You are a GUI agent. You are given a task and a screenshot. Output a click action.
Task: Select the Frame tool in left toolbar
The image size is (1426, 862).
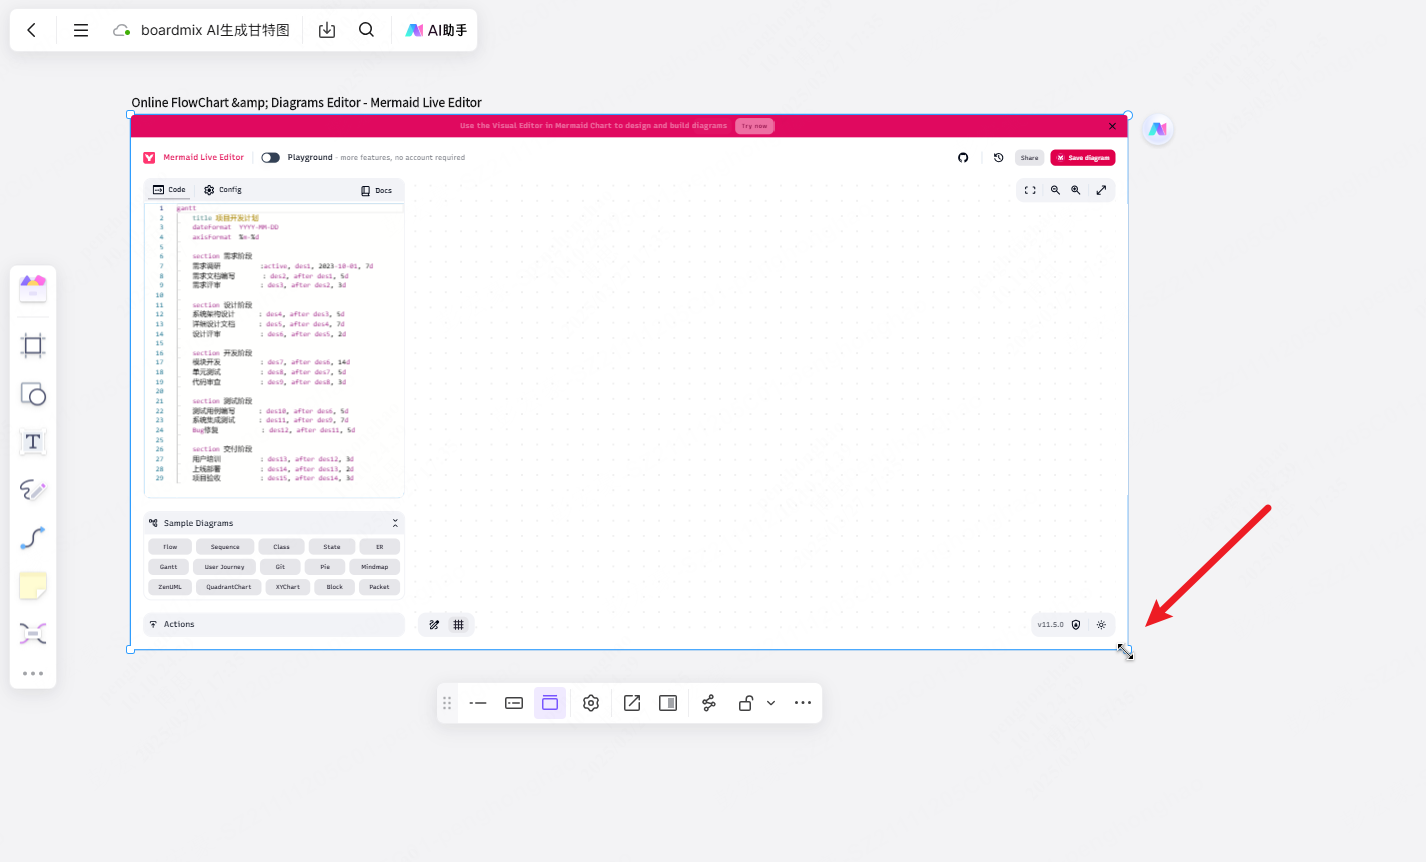point(33,346)
